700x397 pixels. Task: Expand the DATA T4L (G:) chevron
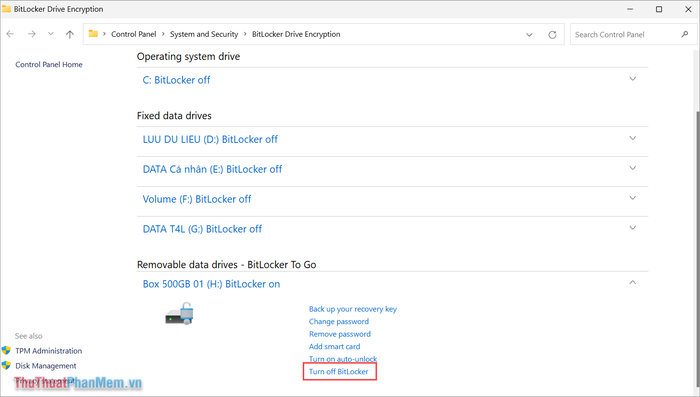[633, 228]
